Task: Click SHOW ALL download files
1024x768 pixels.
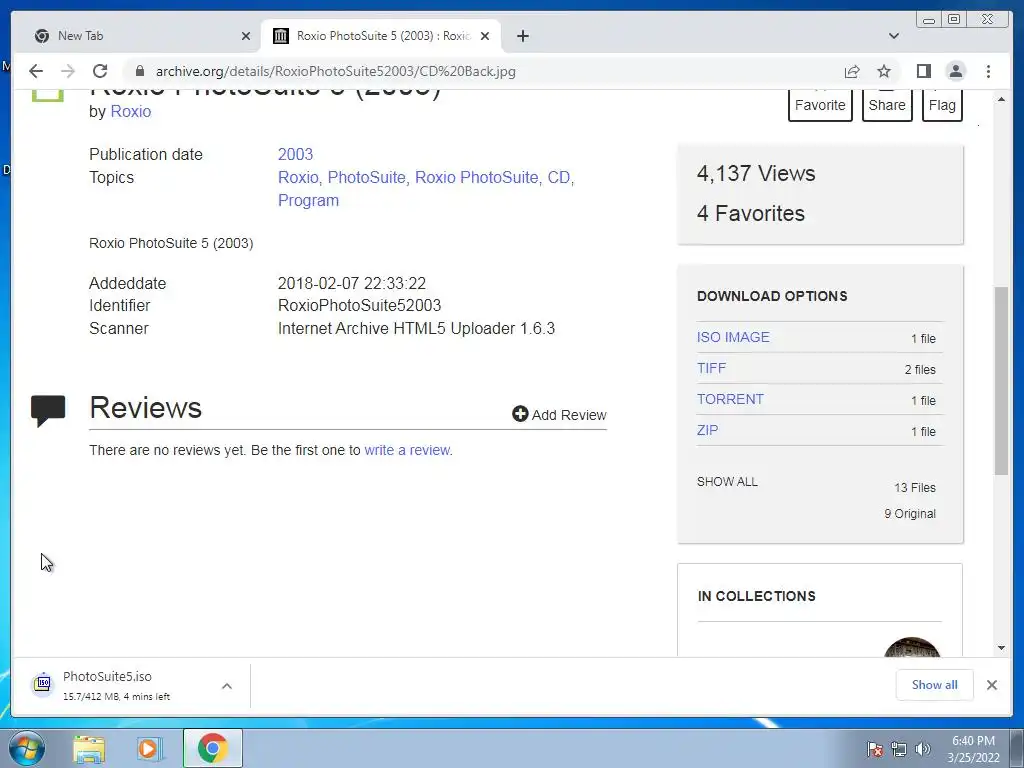Action: click(727, 482)
